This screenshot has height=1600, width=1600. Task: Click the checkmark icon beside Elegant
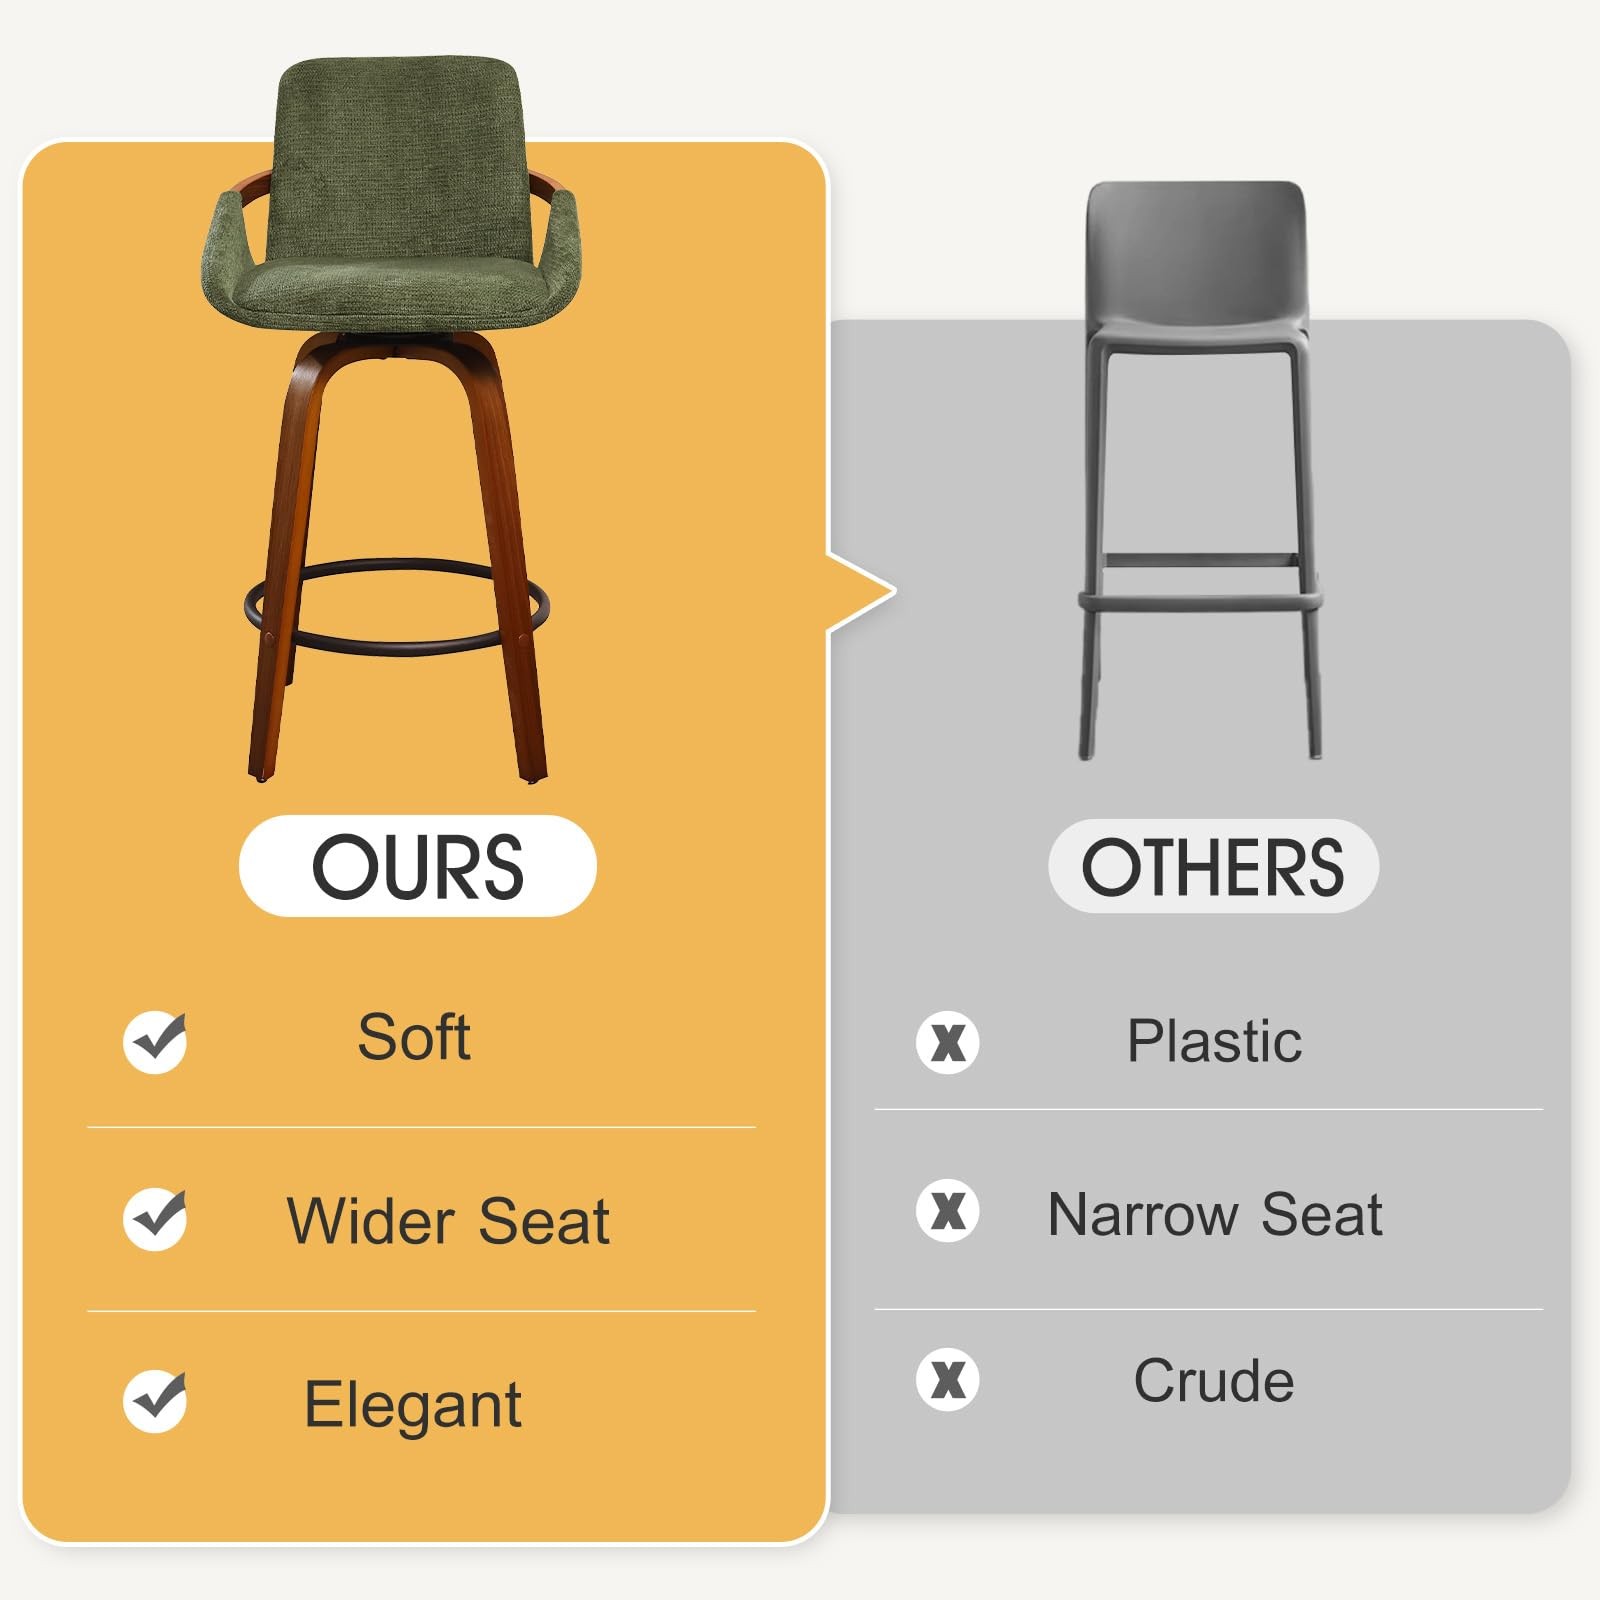coord(155,1400)
